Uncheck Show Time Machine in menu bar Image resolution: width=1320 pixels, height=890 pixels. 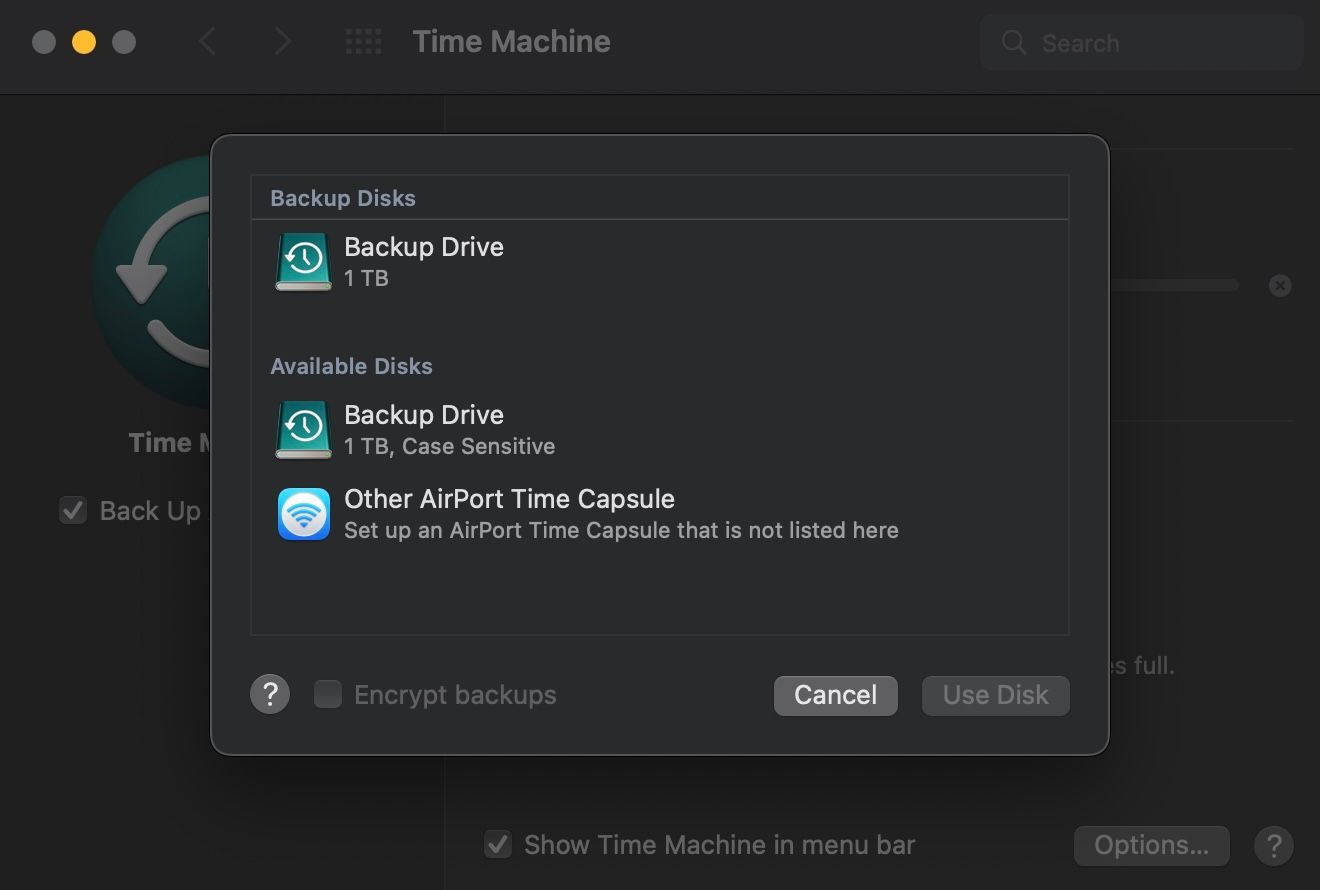click(498, 845)
